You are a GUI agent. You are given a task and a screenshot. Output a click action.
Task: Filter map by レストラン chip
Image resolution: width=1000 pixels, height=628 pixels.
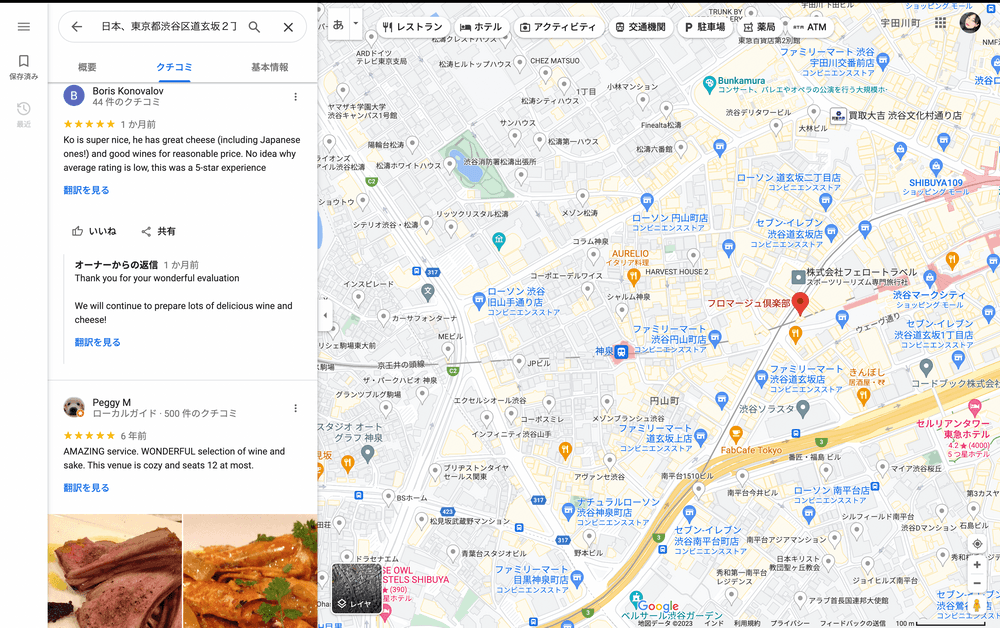click(413, 27)
